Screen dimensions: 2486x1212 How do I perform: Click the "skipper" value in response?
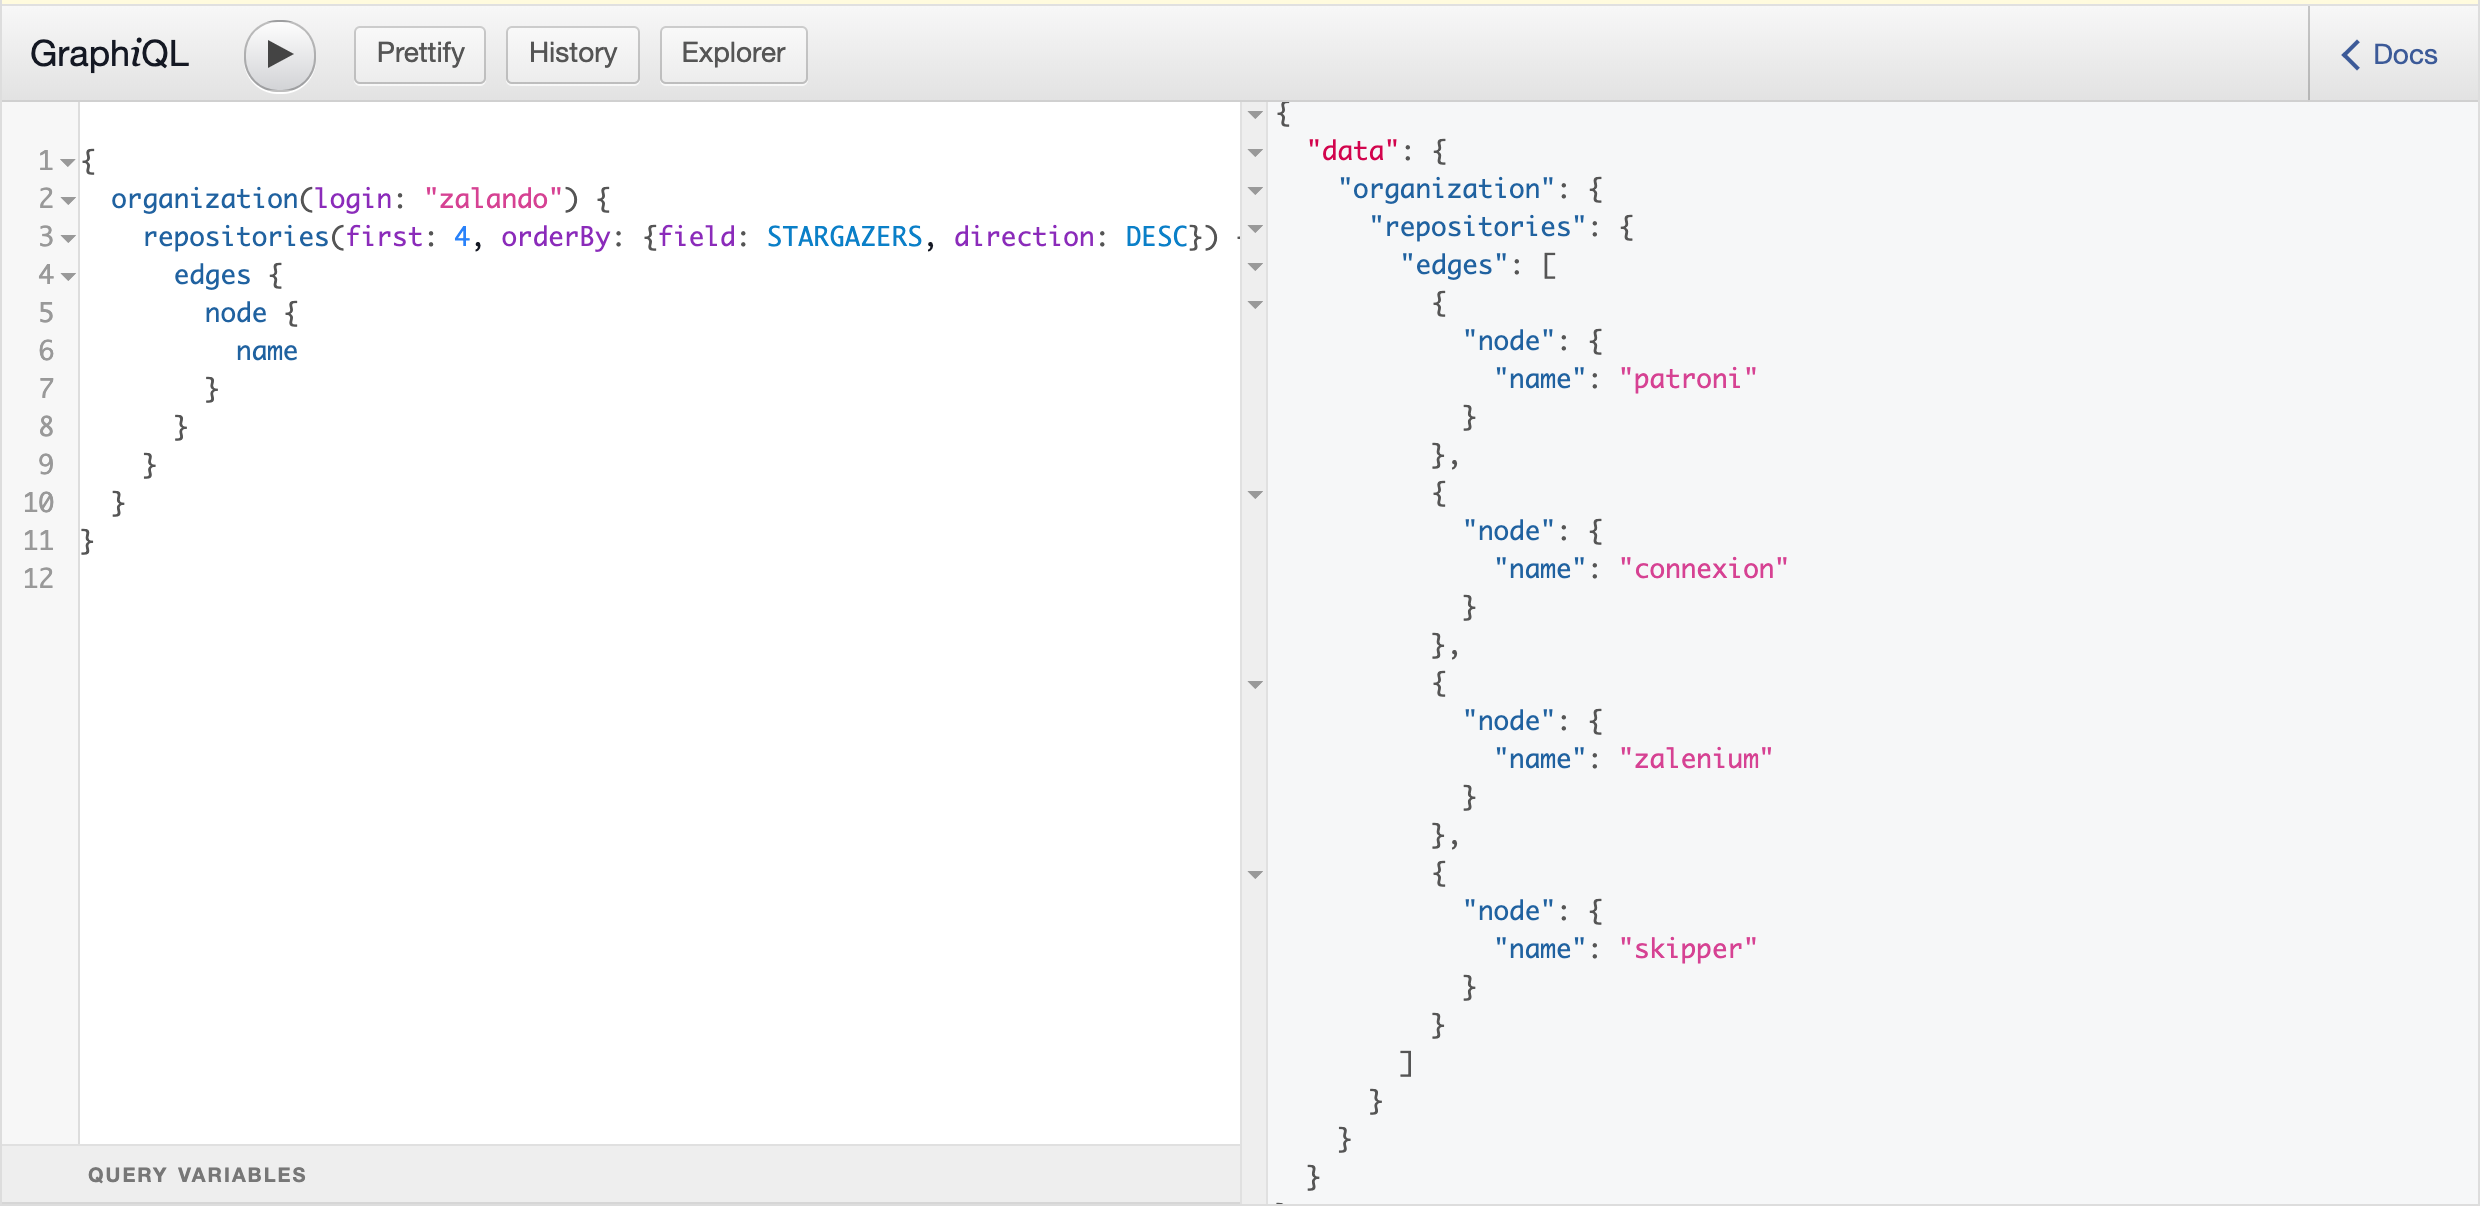pos(1688,949)
